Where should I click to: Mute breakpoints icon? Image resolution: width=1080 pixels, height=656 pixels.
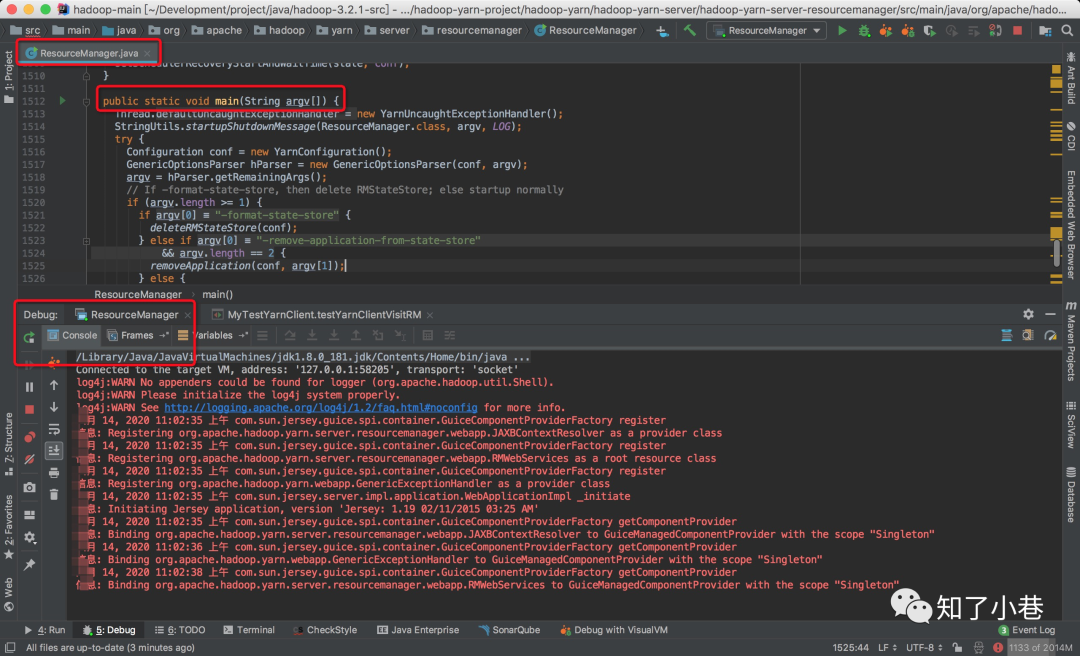(x=30, y=459)
